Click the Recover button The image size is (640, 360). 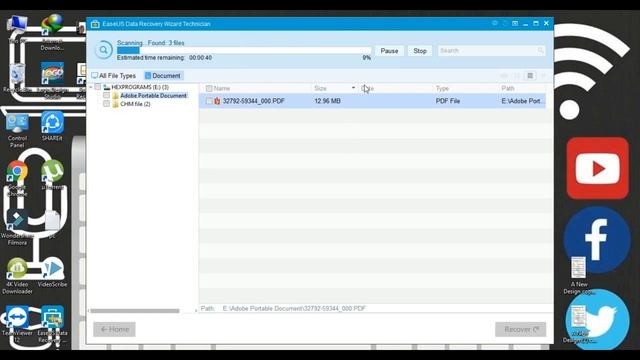pos(520,329)
